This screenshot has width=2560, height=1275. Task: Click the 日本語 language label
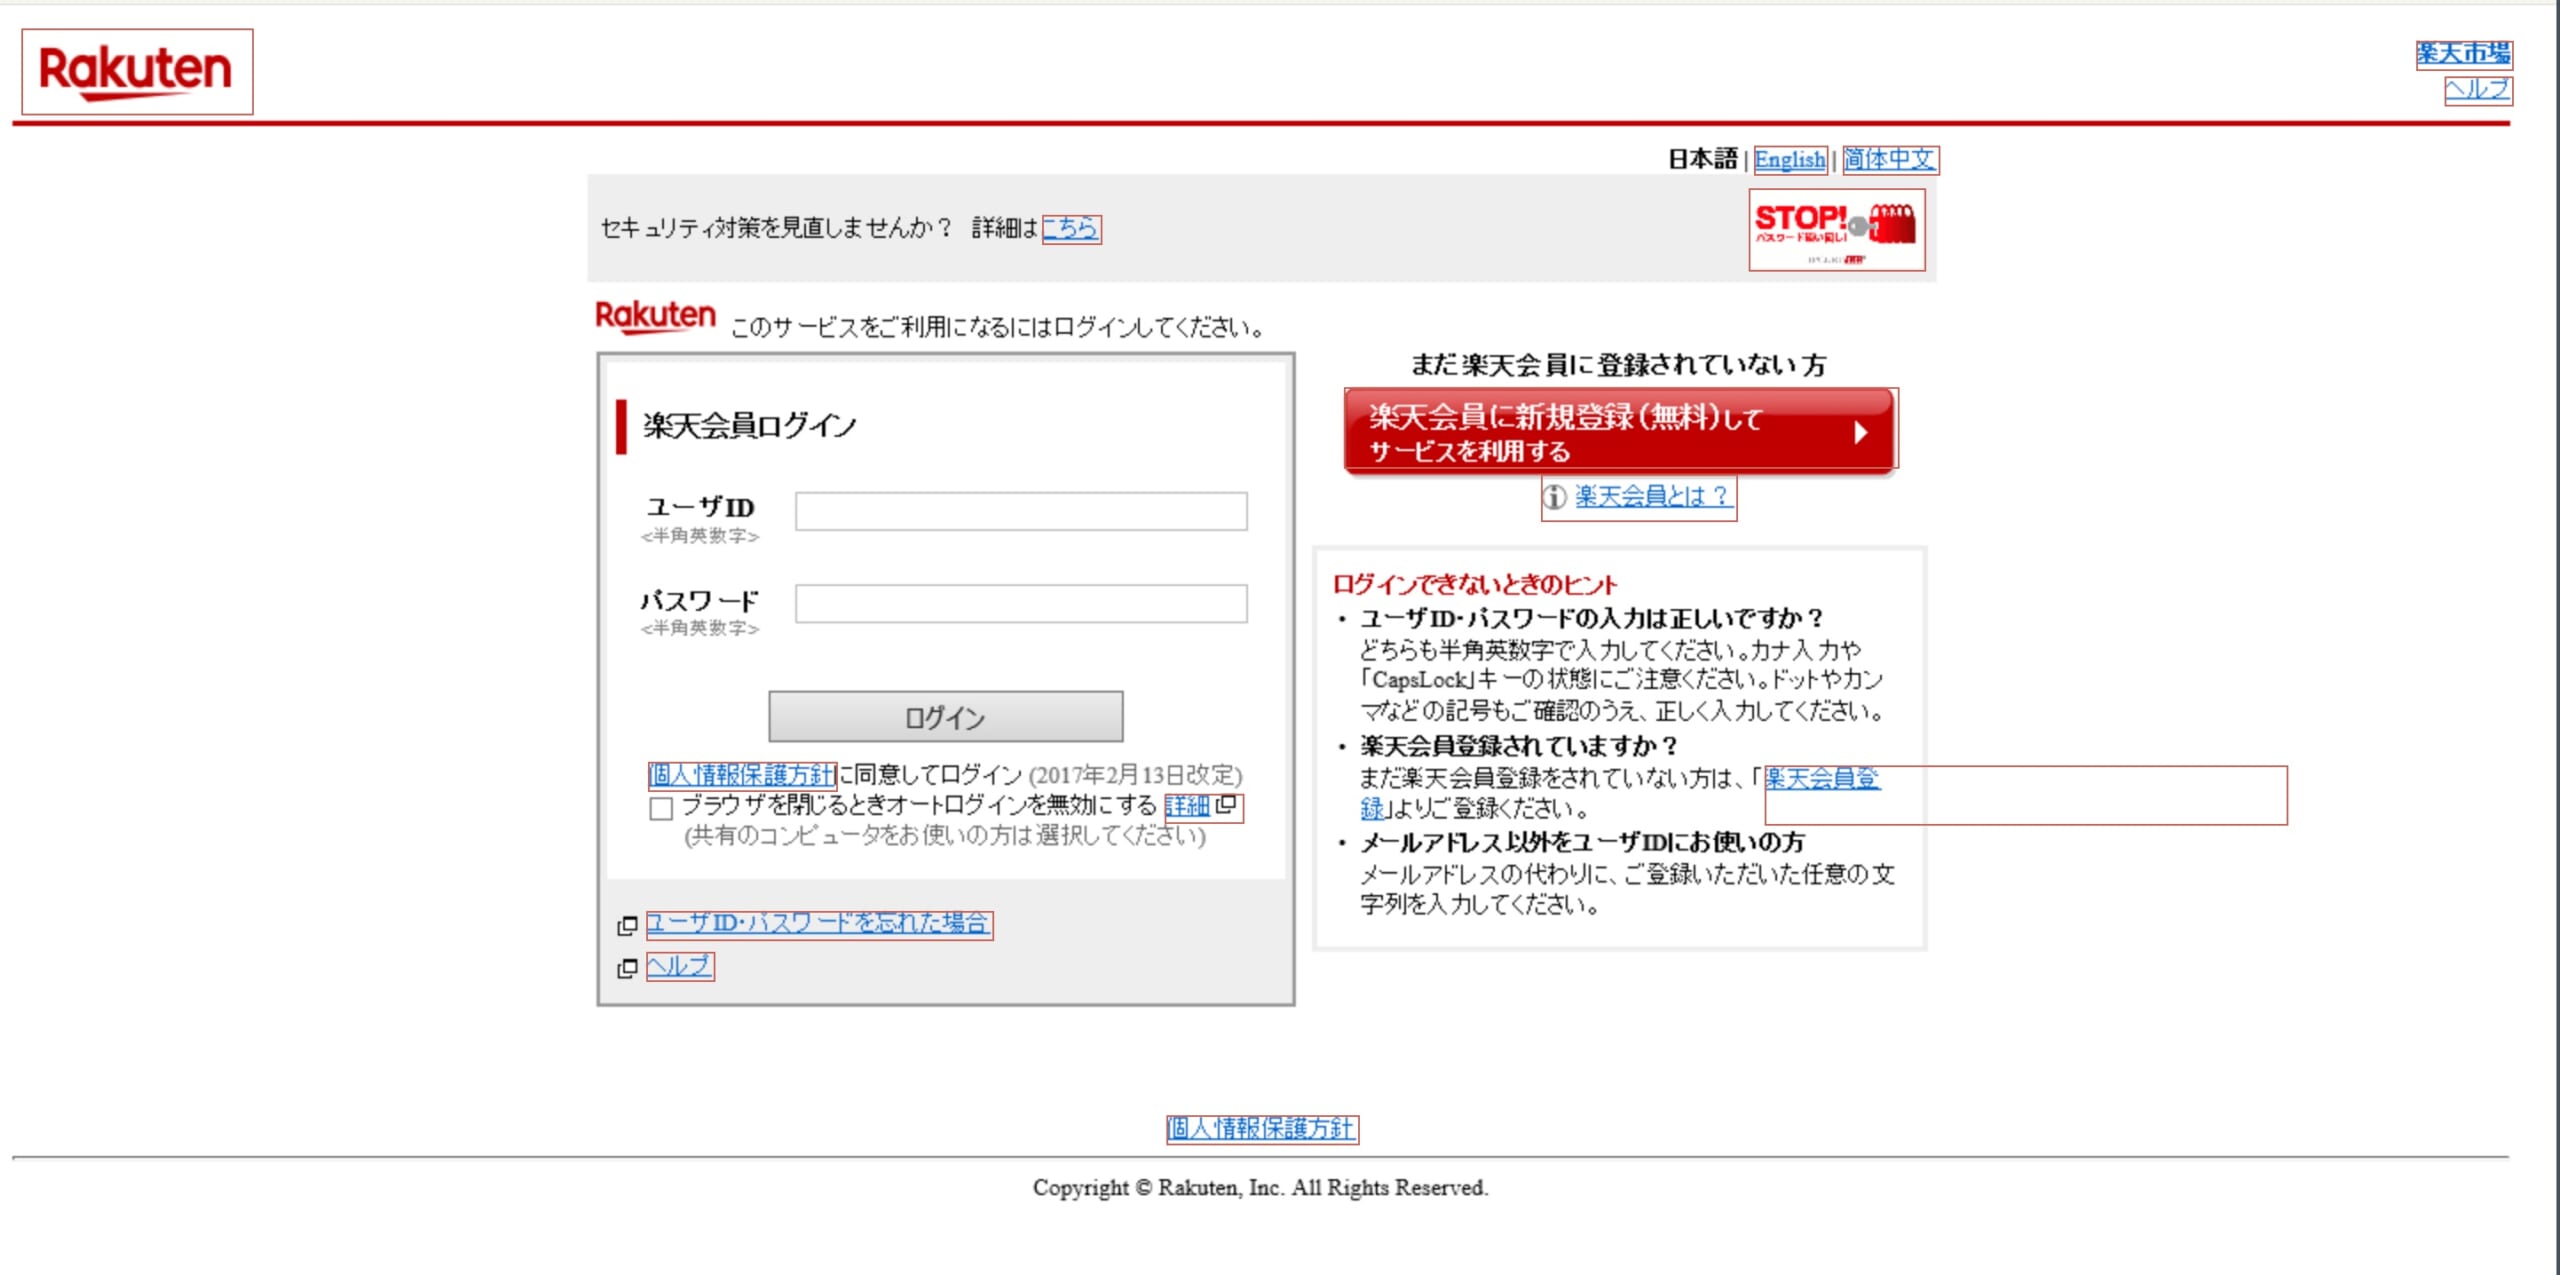[x=1703, y=159]
